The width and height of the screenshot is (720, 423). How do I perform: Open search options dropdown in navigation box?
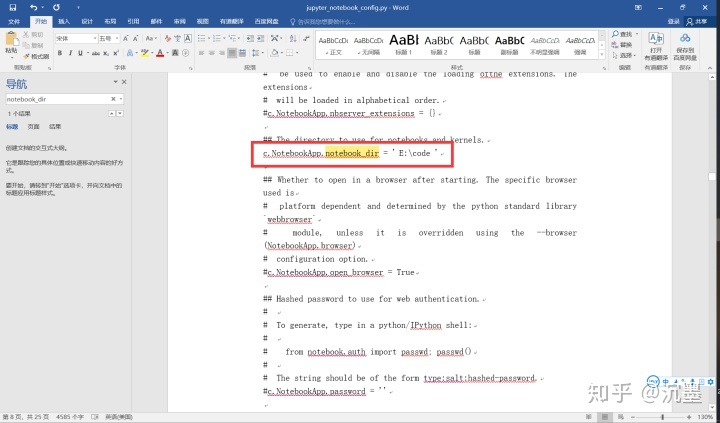click(121, 99)
